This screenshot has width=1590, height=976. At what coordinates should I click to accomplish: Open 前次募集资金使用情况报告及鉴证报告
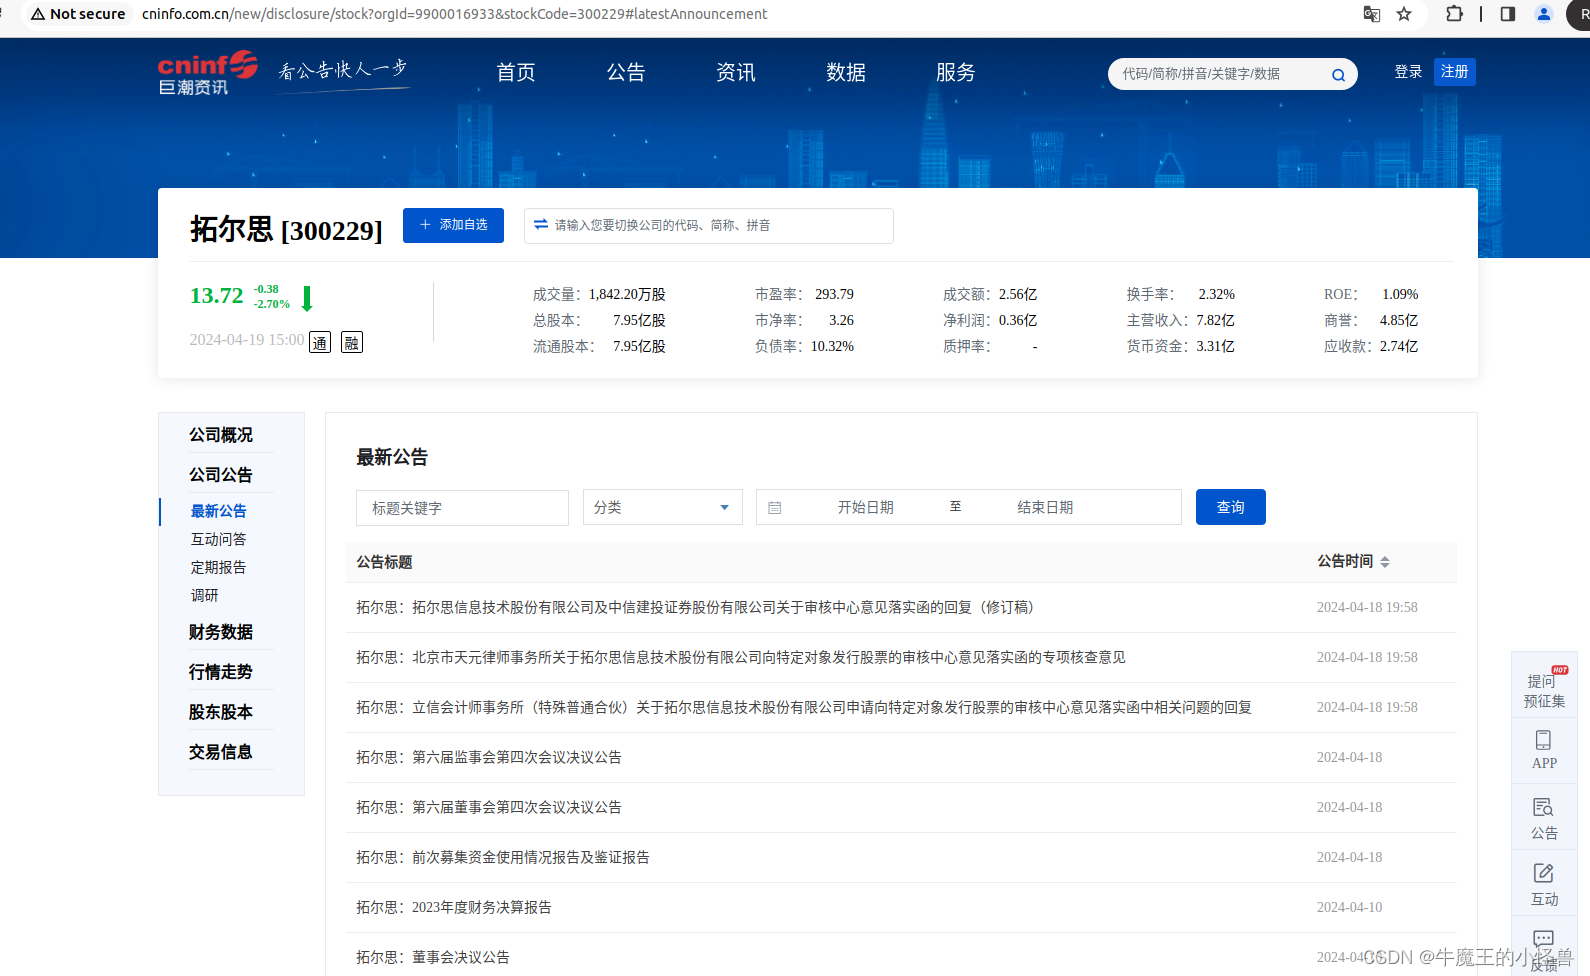(x=503, y=858)
